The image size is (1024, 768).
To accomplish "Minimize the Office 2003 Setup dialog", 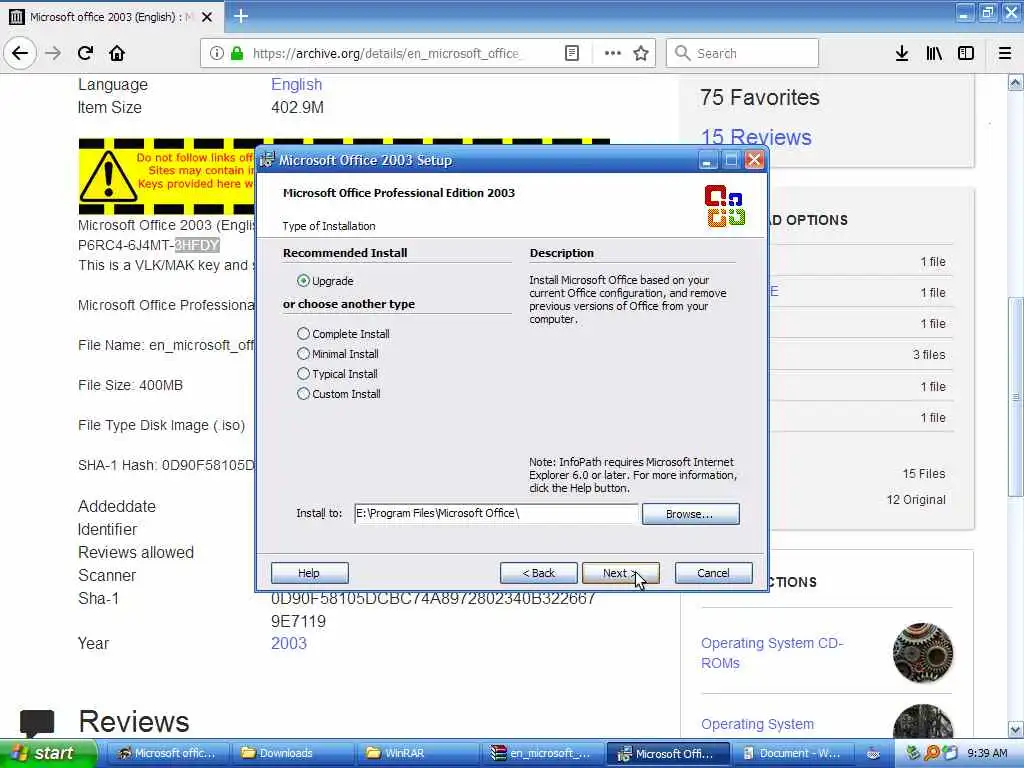I will click(707, 160).
